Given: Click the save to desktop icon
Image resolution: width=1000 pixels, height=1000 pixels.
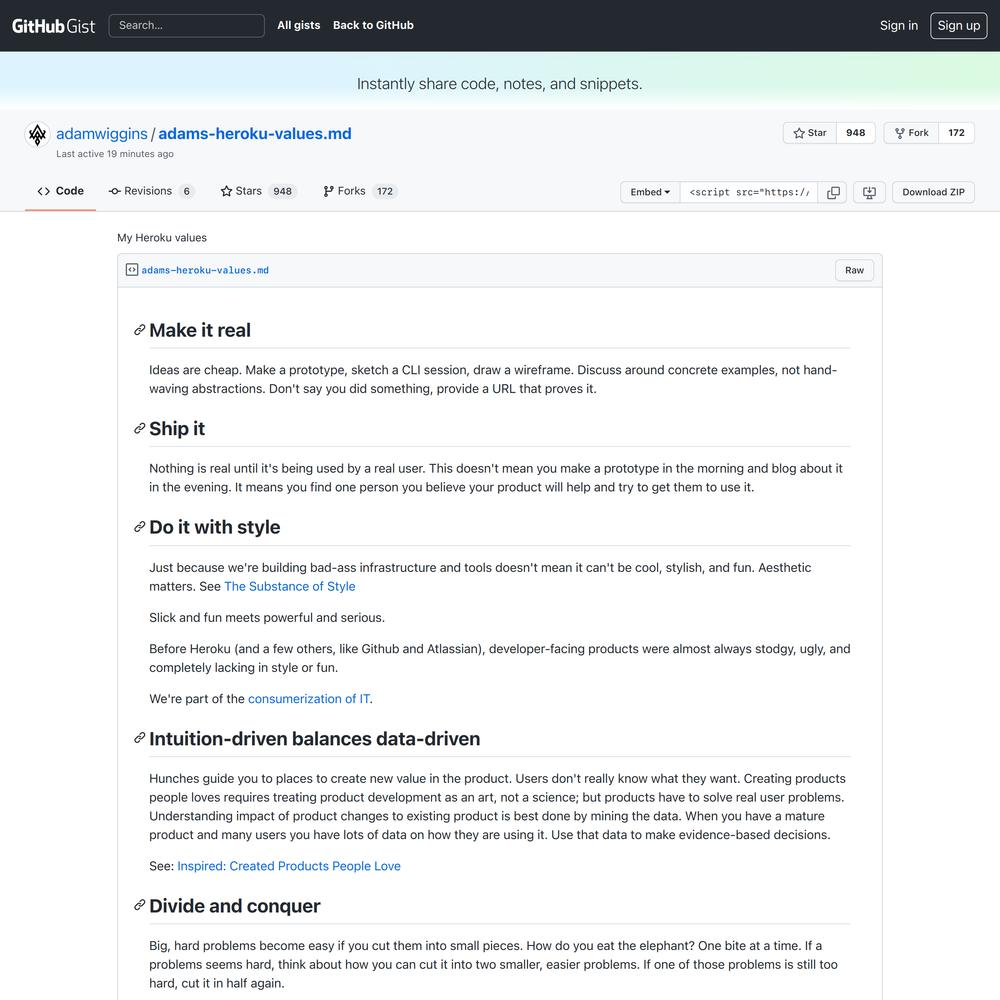Looking at the screenshot, I should click(x=869, y=192).
